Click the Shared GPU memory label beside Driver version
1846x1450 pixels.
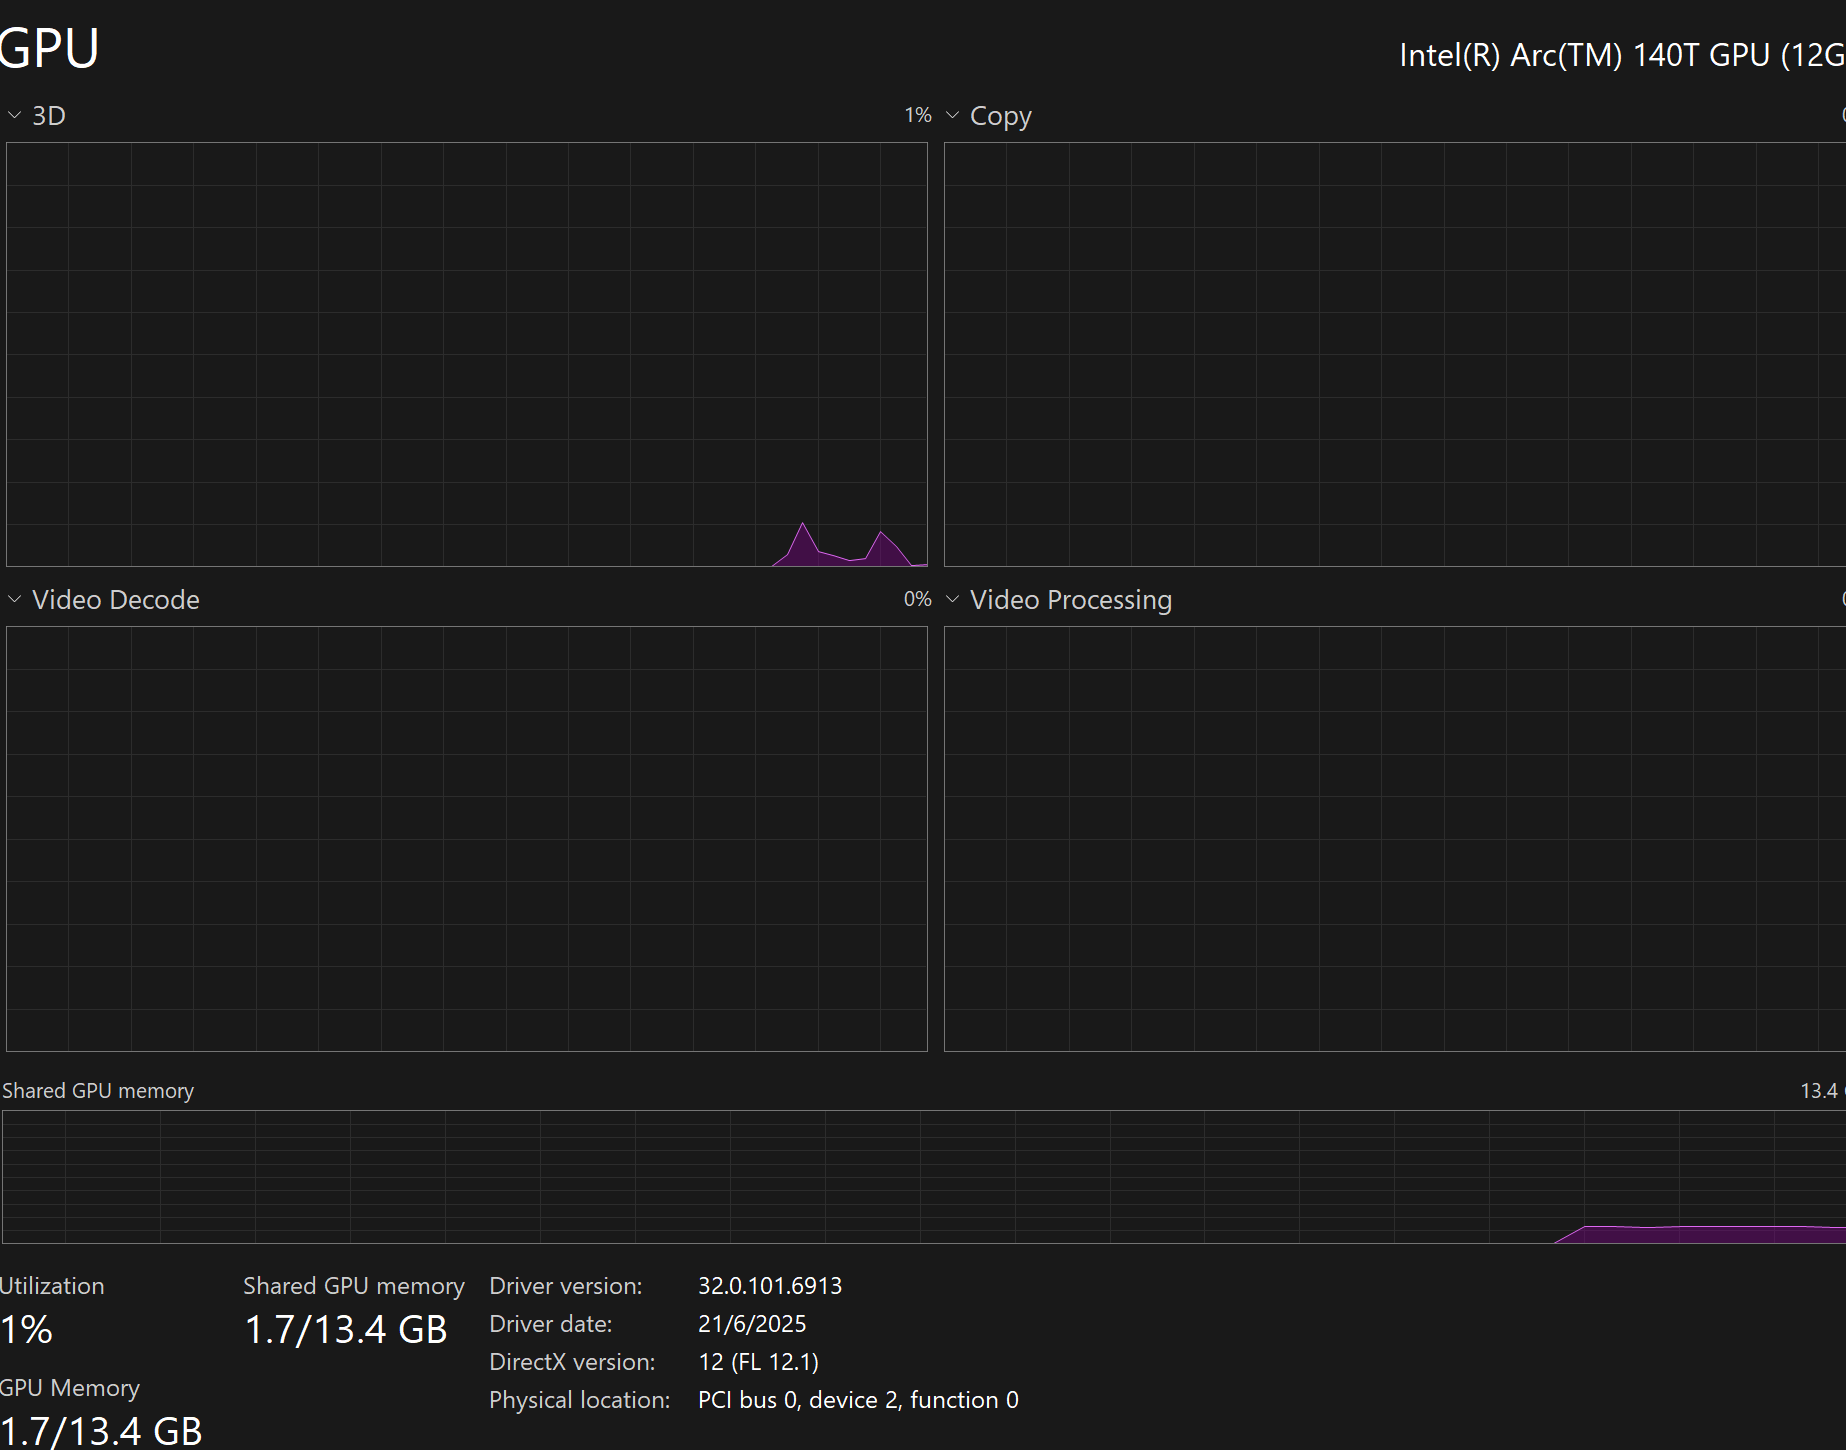pos(354,1286)
